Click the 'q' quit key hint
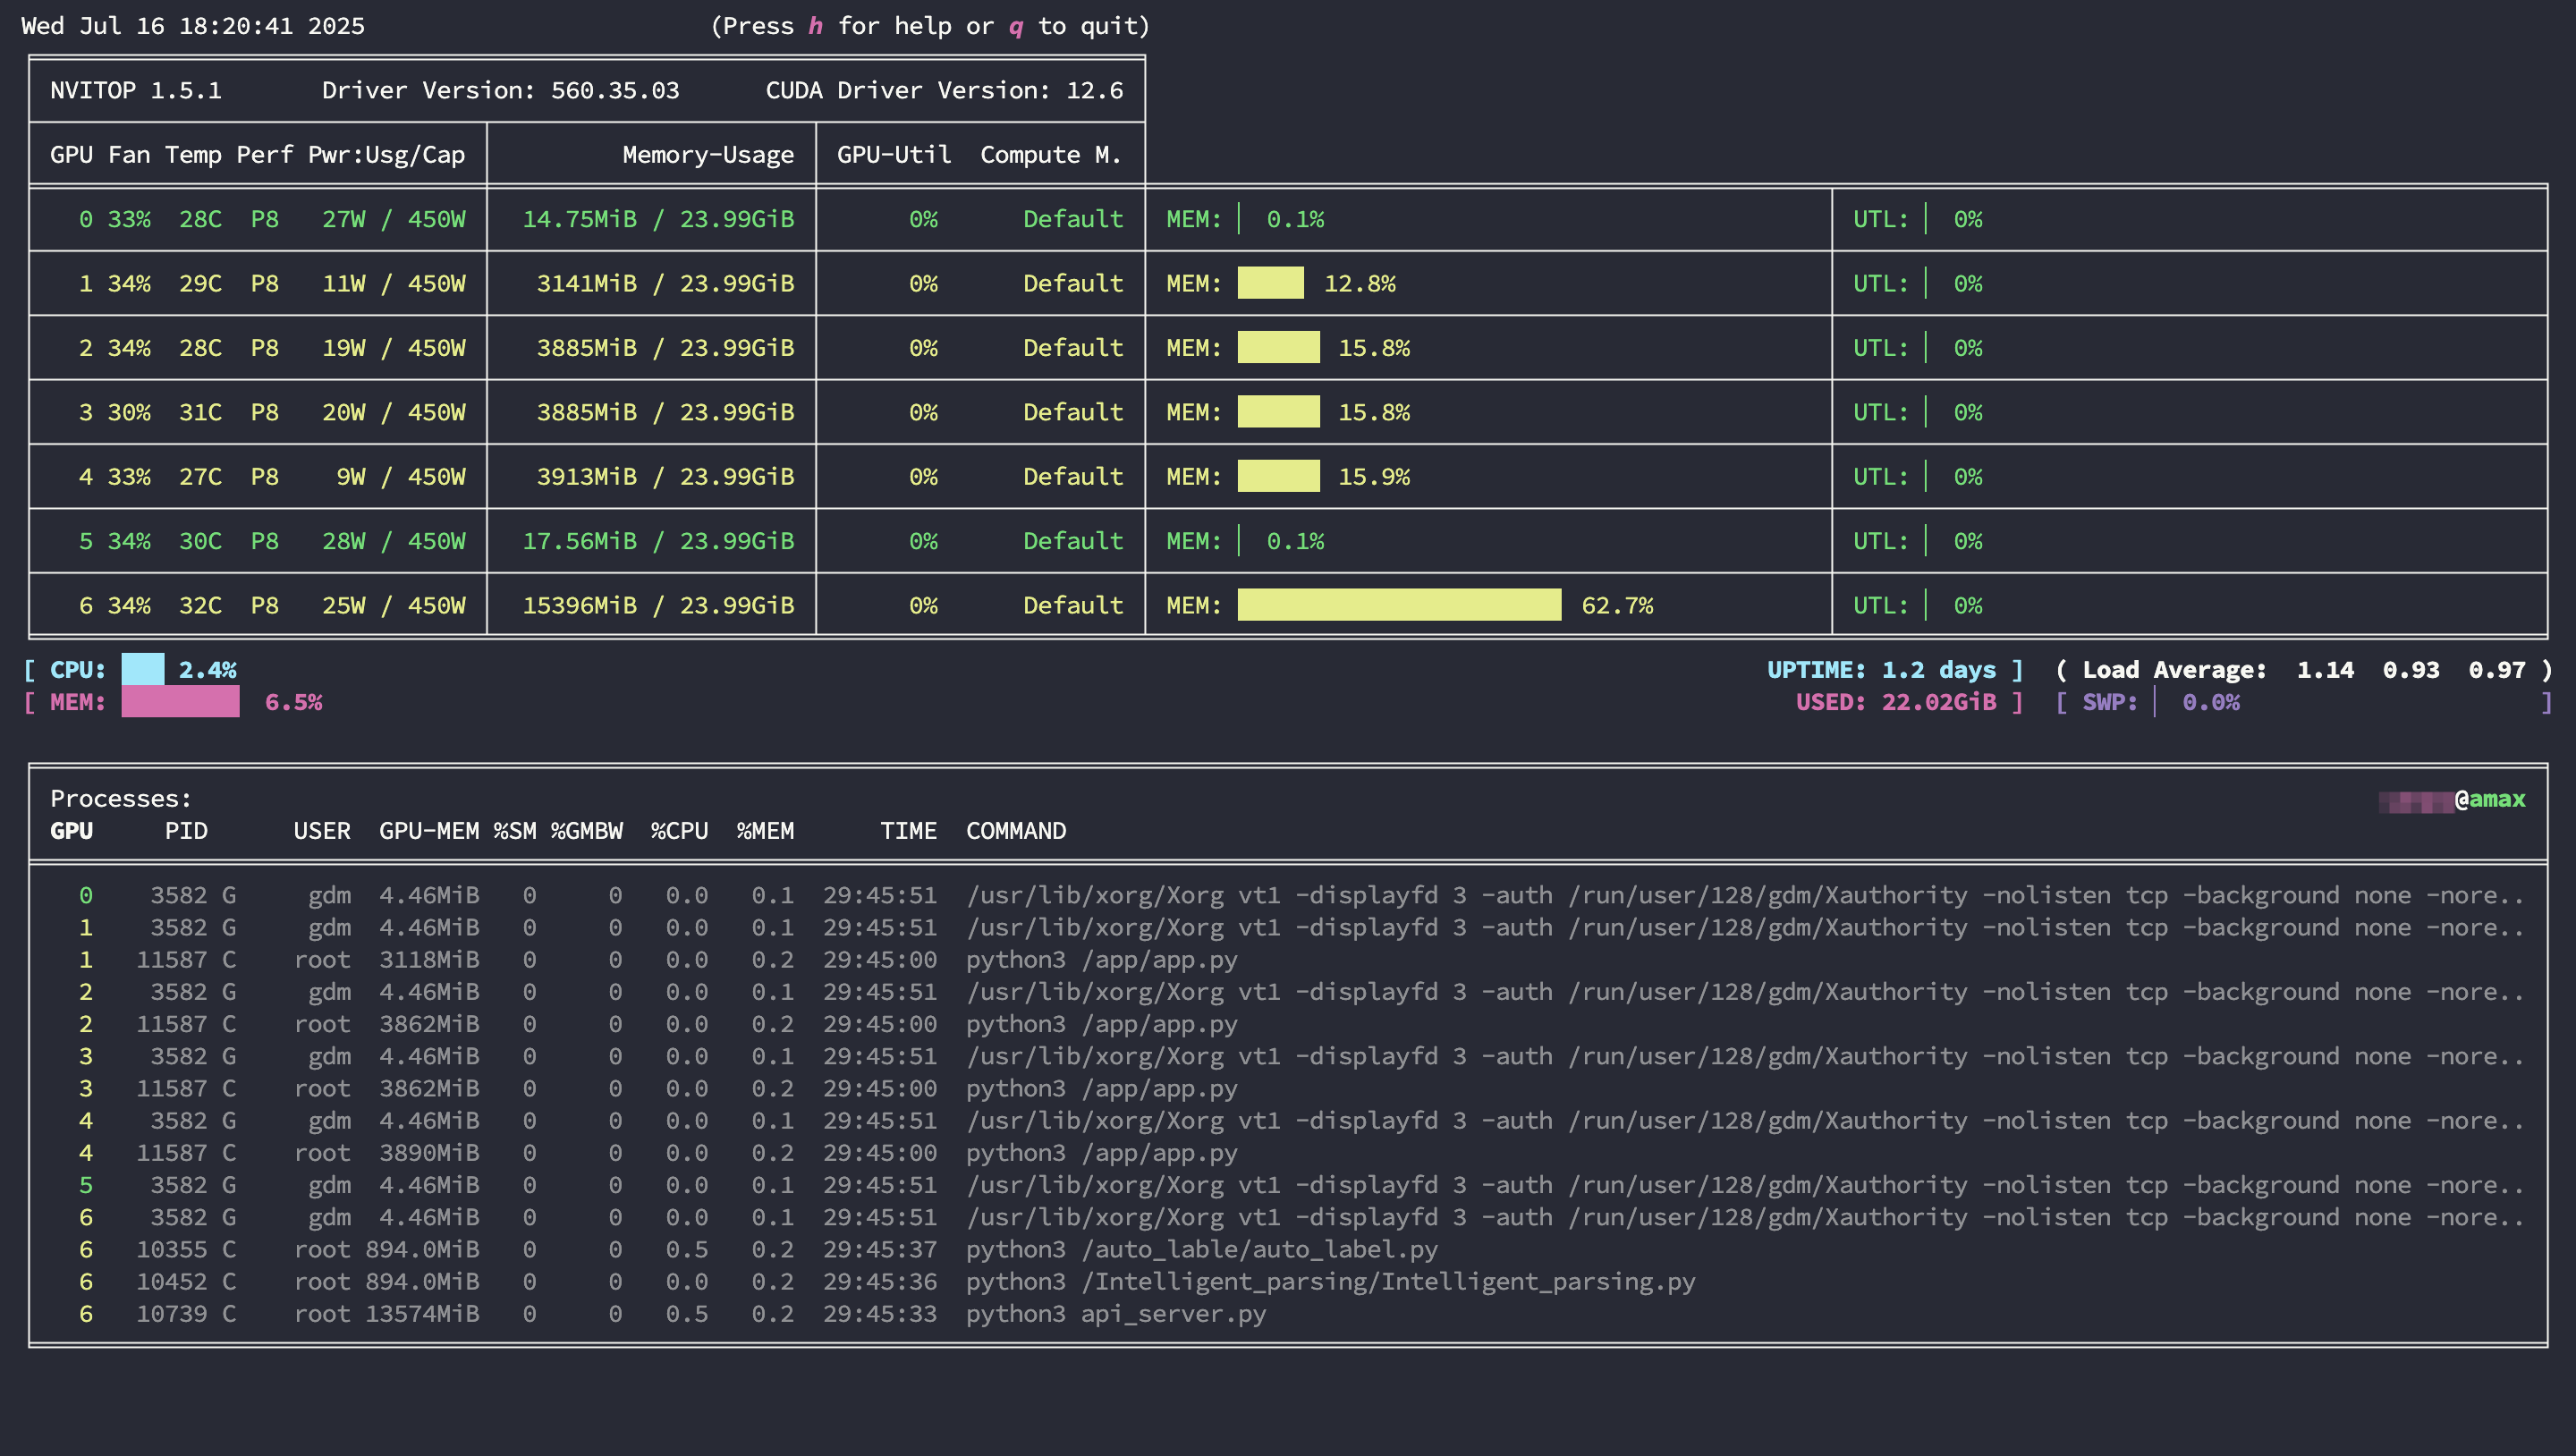The image size is (2576, 1456). [1016, 26]
